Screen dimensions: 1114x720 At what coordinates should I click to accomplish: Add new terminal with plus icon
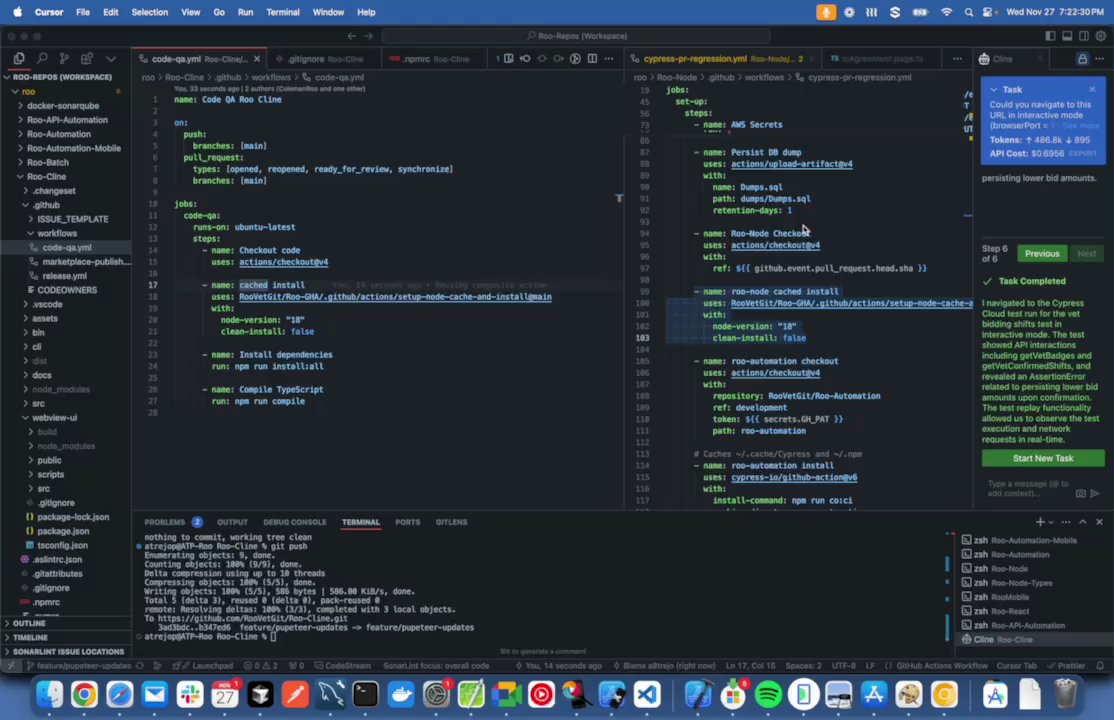(x=1040, y=522)
